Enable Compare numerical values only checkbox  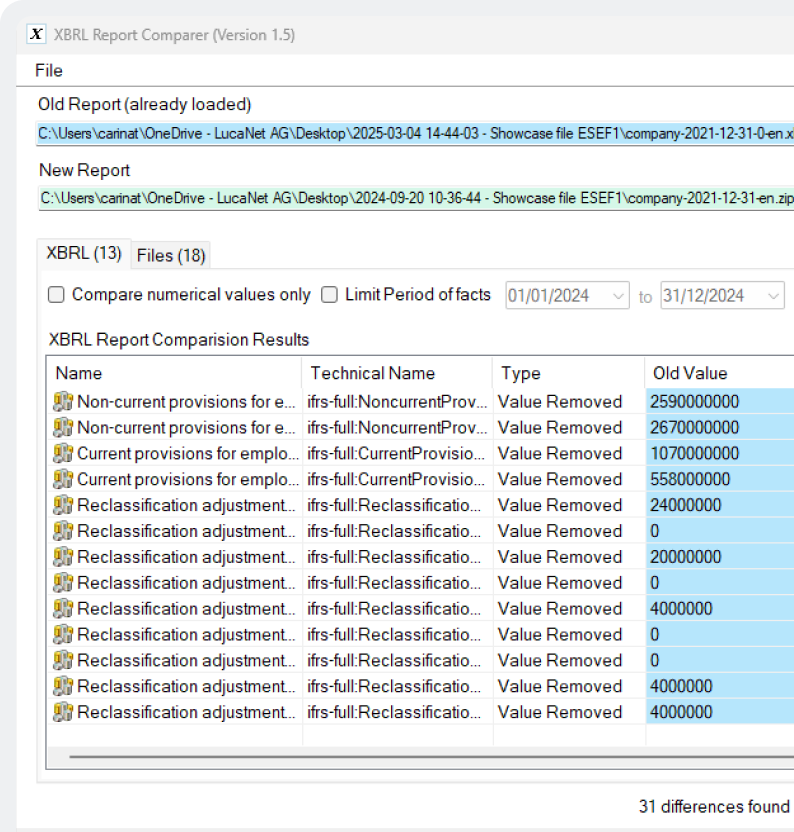[57, 295]
